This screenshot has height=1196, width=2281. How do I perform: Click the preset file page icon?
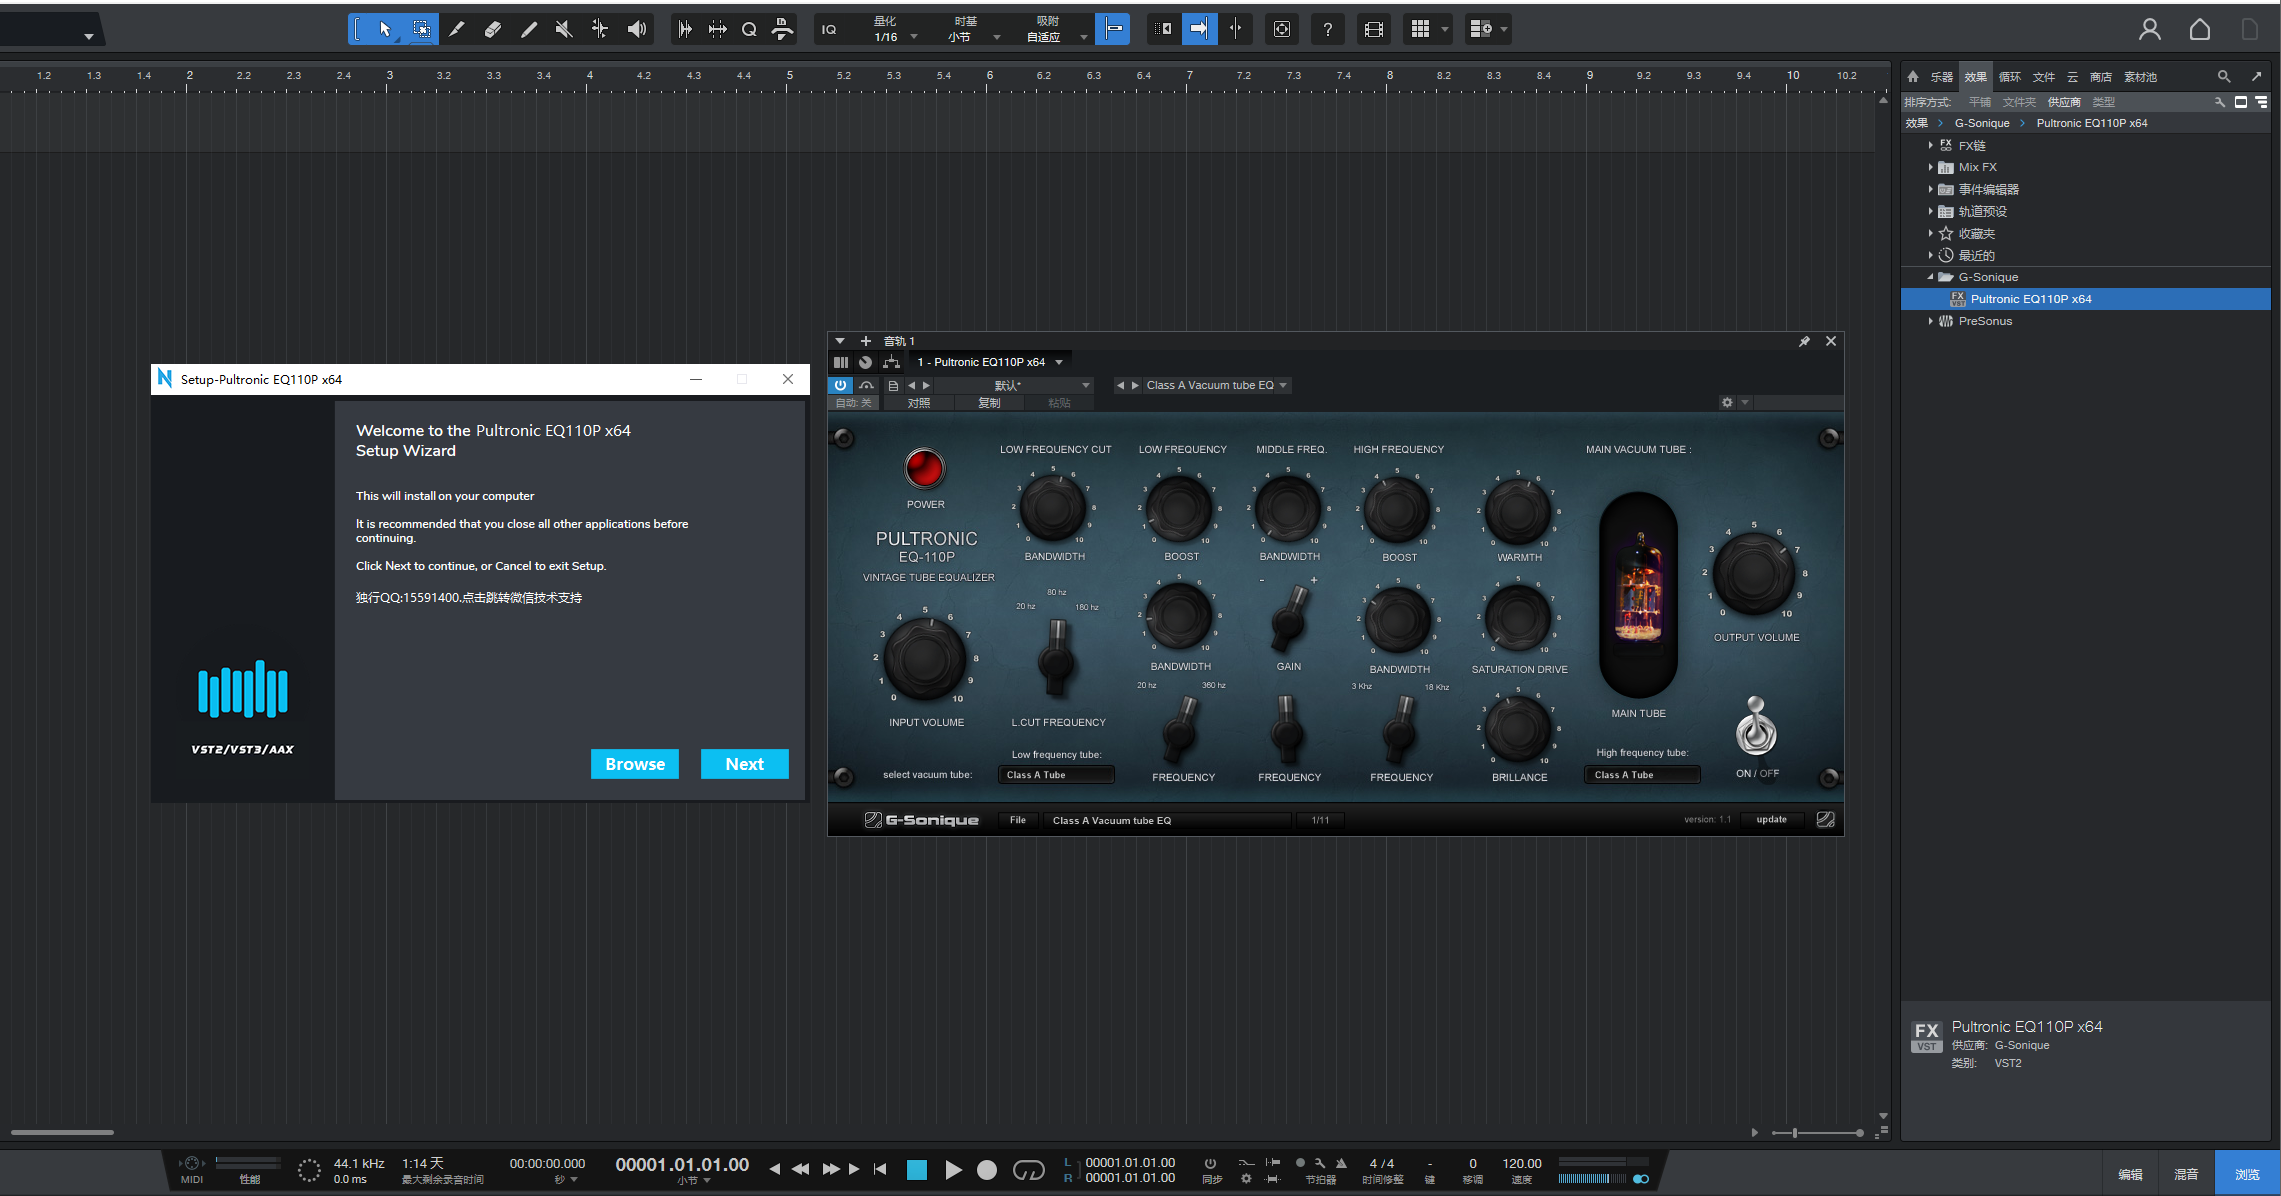[893, 385]
